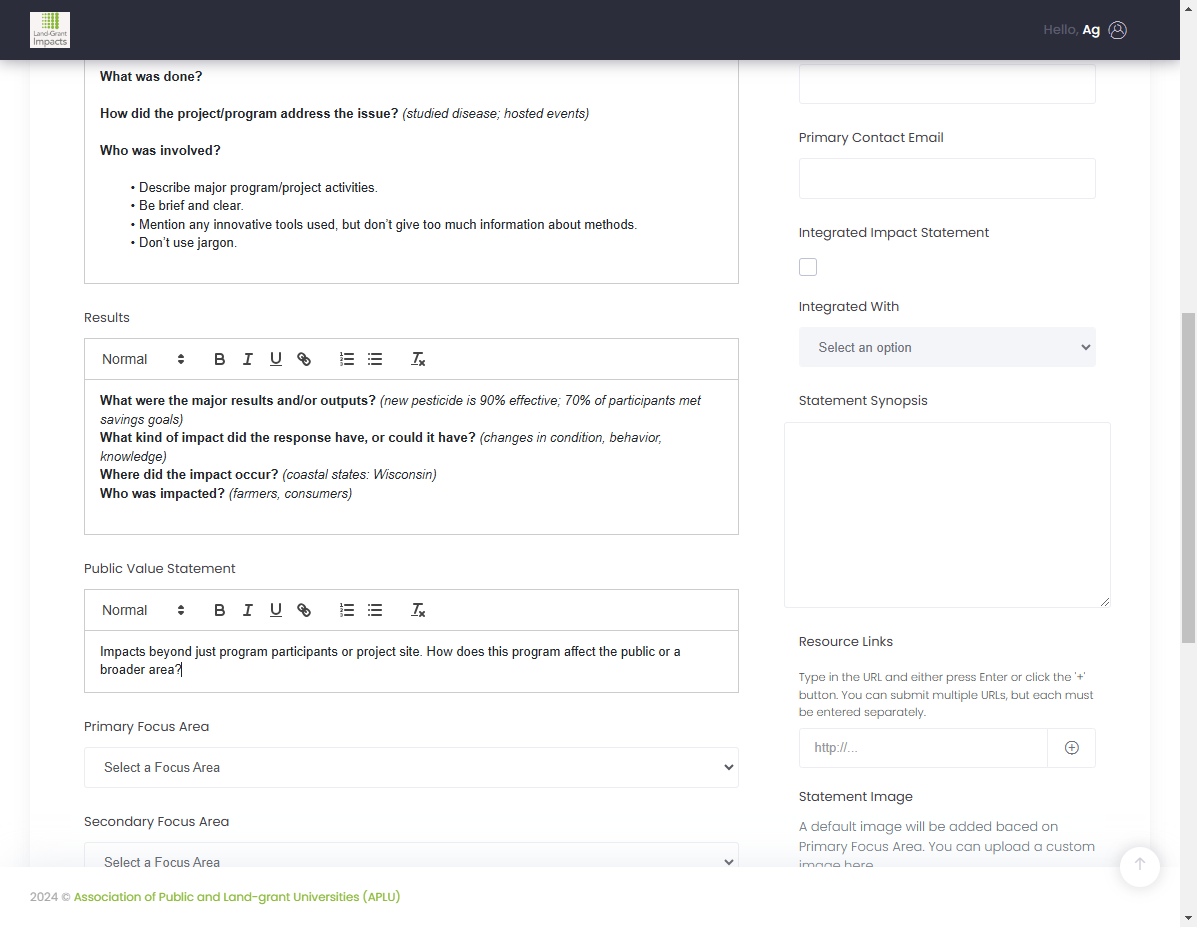Screen dimensions: 1197x927
Task: Click the 'Be brief and clear.' bullet
Action: pos(191,205)
